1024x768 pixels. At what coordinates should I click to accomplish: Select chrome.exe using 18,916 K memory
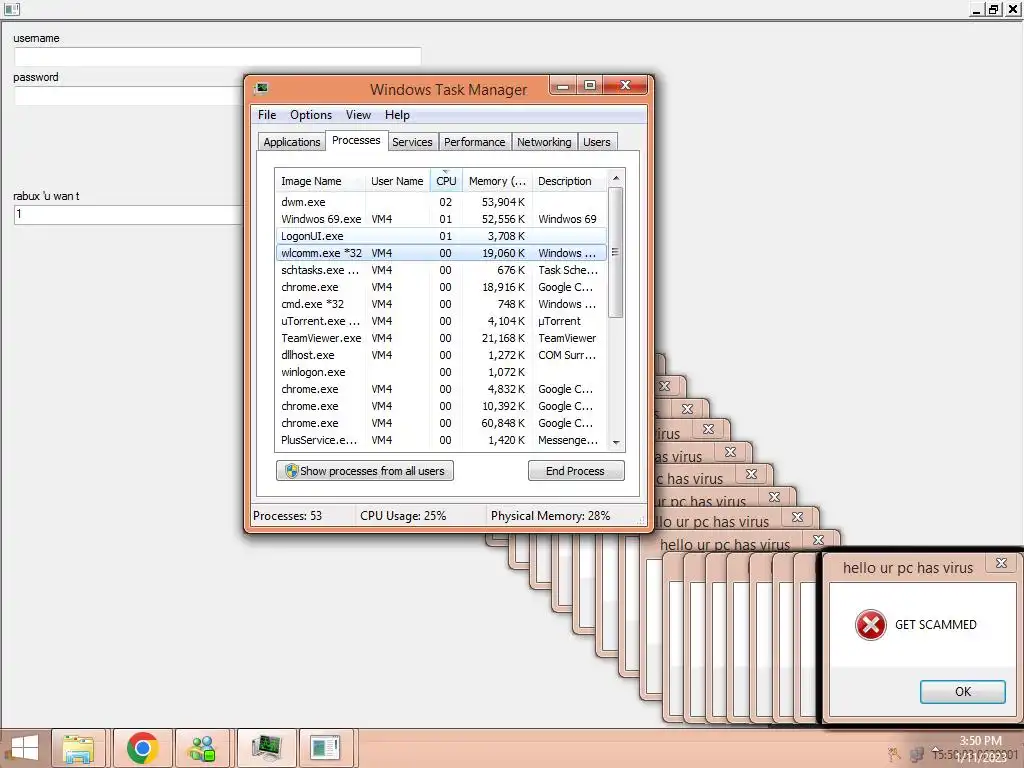click(x=441, y=287)
